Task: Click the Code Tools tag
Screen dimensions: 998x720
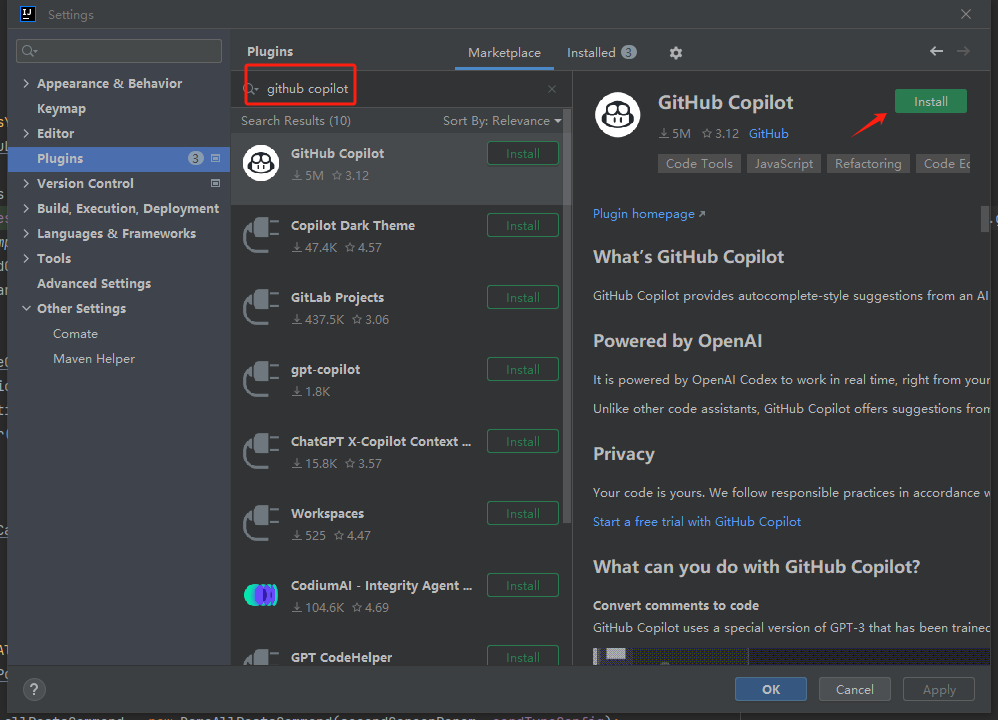Action: (x=699, y=164)
